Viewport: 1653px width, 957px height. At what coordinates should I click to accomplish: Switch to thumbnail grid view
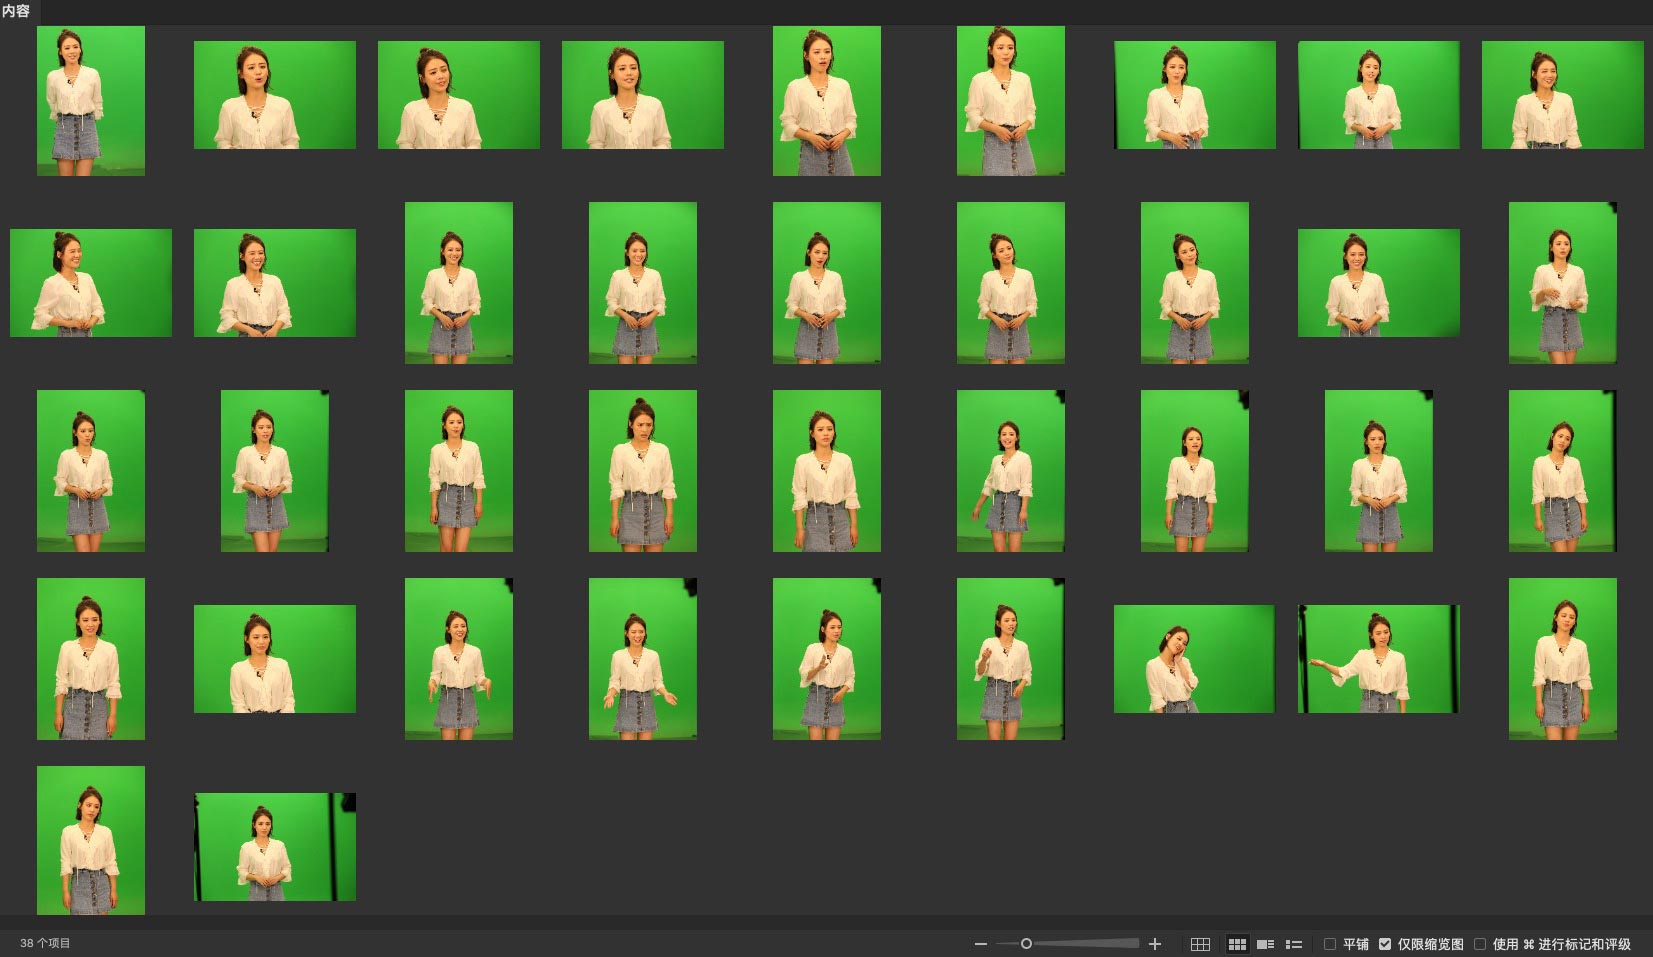tap(1237, 944)
